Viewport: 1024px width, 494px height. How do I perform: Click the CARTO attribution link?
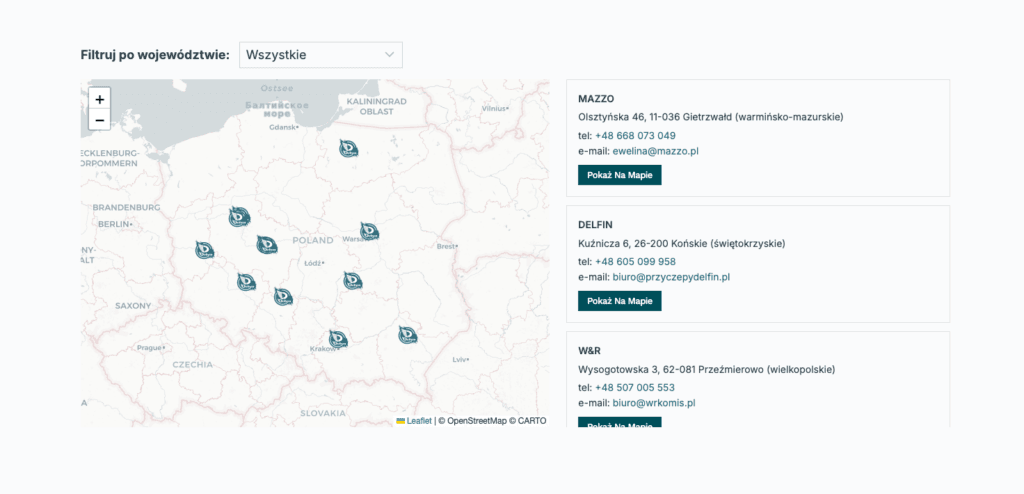pos(532,421)
